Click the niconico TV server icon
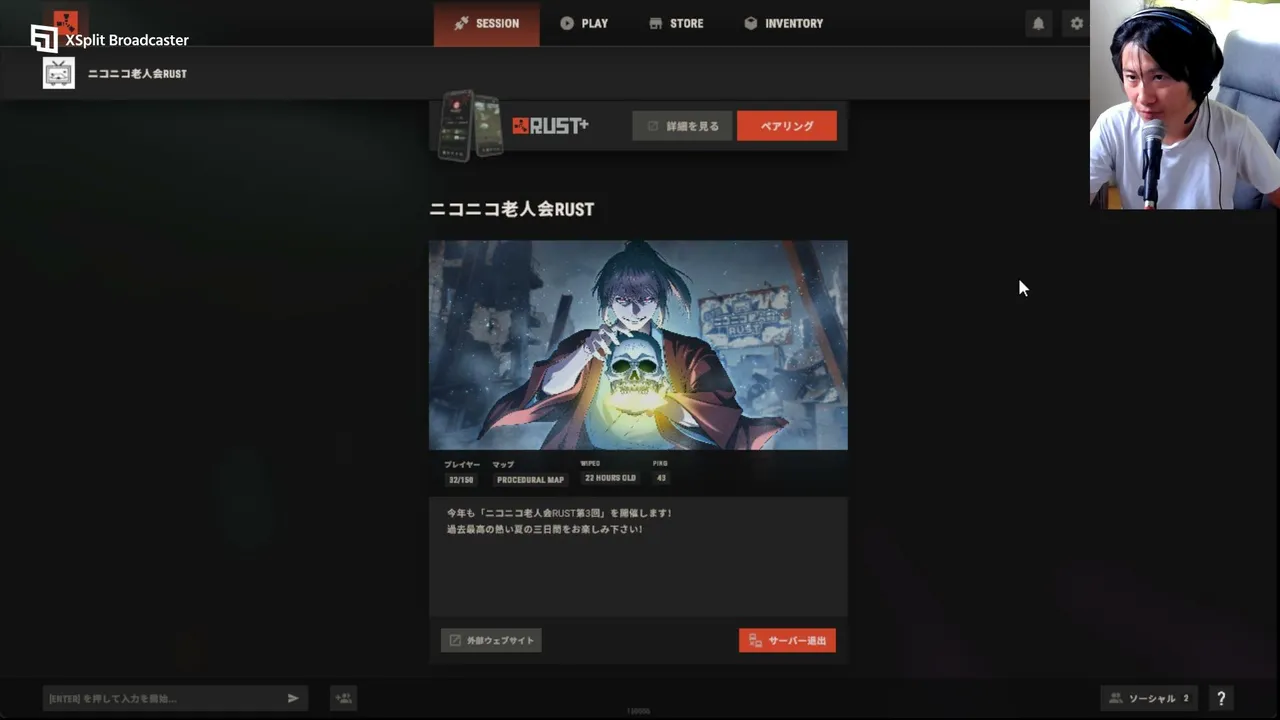The height and width of the screenshot is (720, 1280). (59, 73)
